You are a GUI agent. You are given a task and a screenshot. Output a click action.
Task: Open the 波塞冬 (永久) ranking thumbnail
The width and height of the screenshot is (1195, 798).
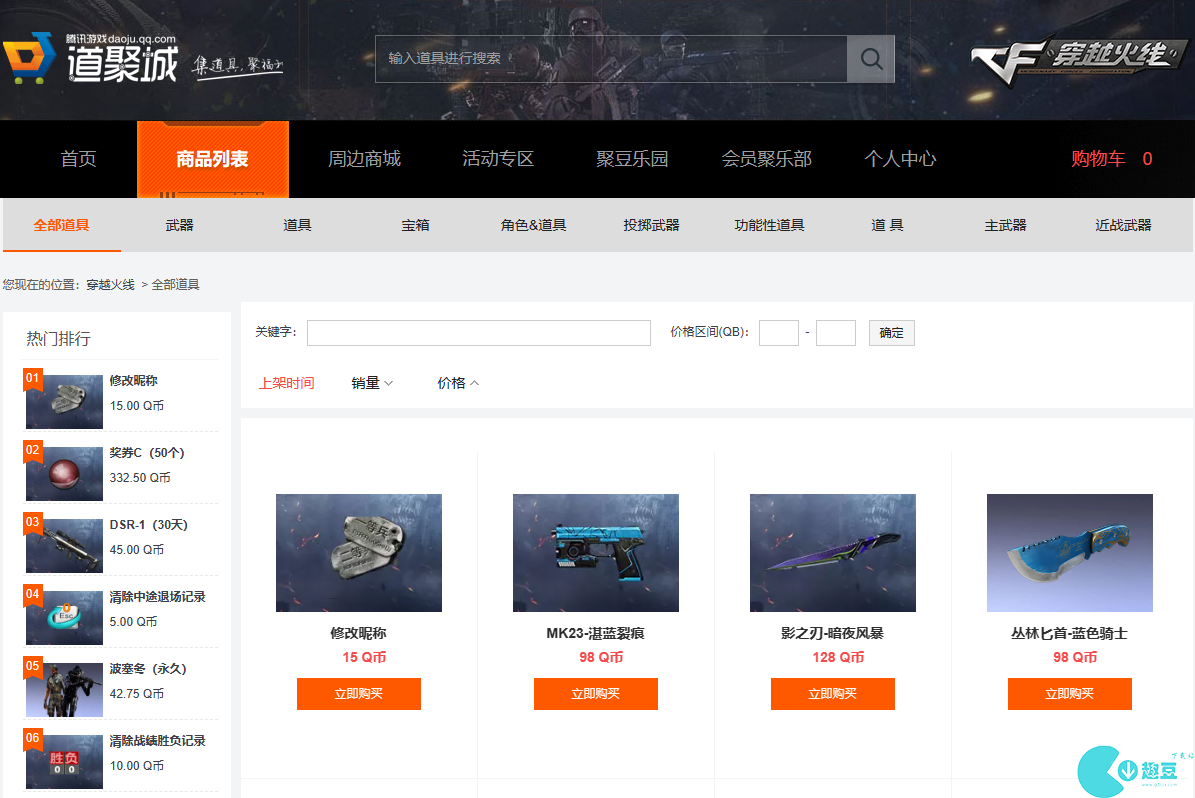point(64,690)
